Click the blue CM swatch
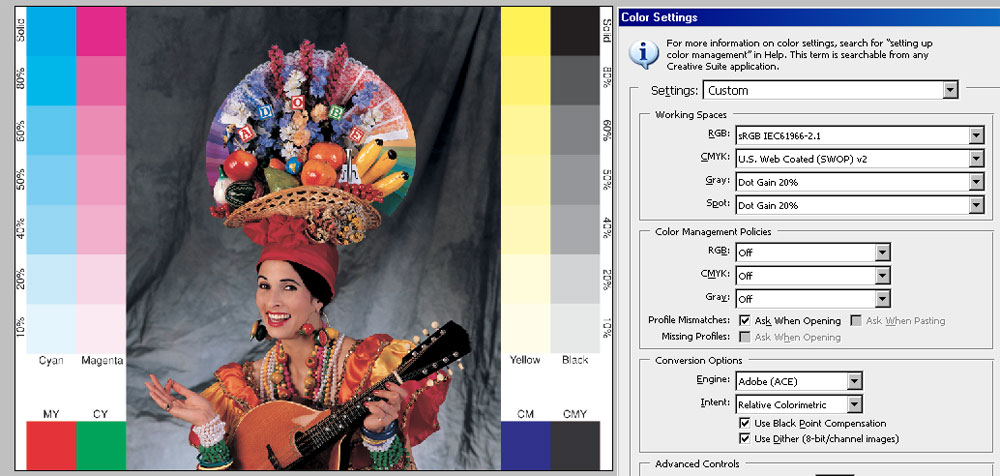 click(x=526, y=445)
